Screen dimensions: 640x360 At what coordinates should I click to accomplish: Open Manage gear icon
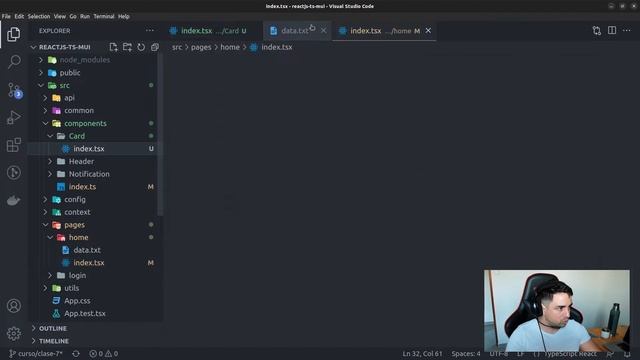(x=13, y=333)
